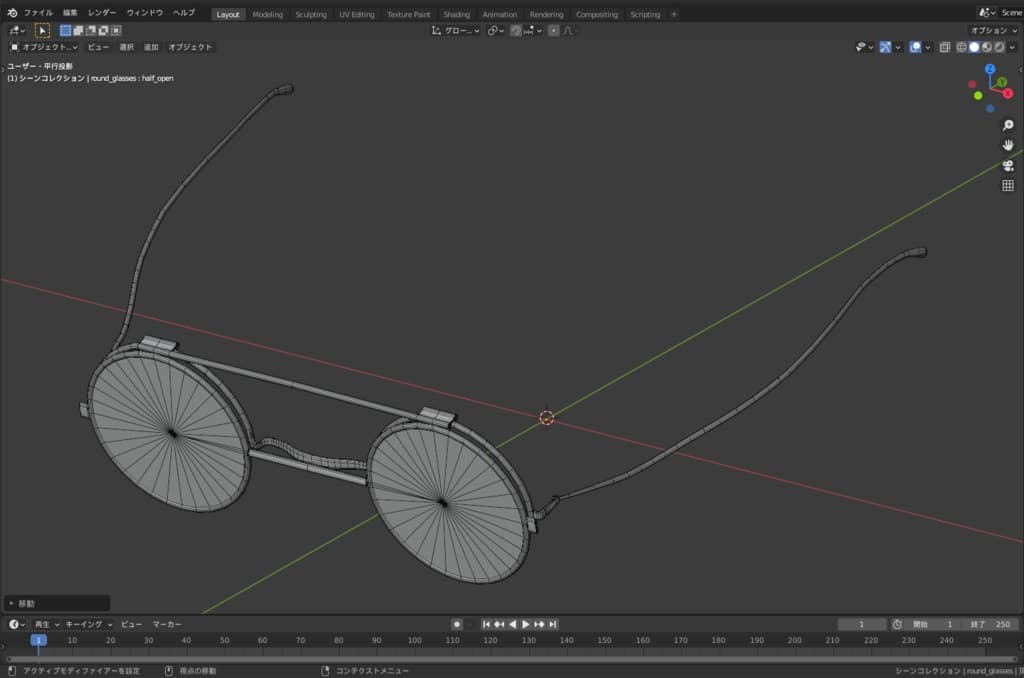
Task: Select the Layout workspace tab
Action: 228,14
